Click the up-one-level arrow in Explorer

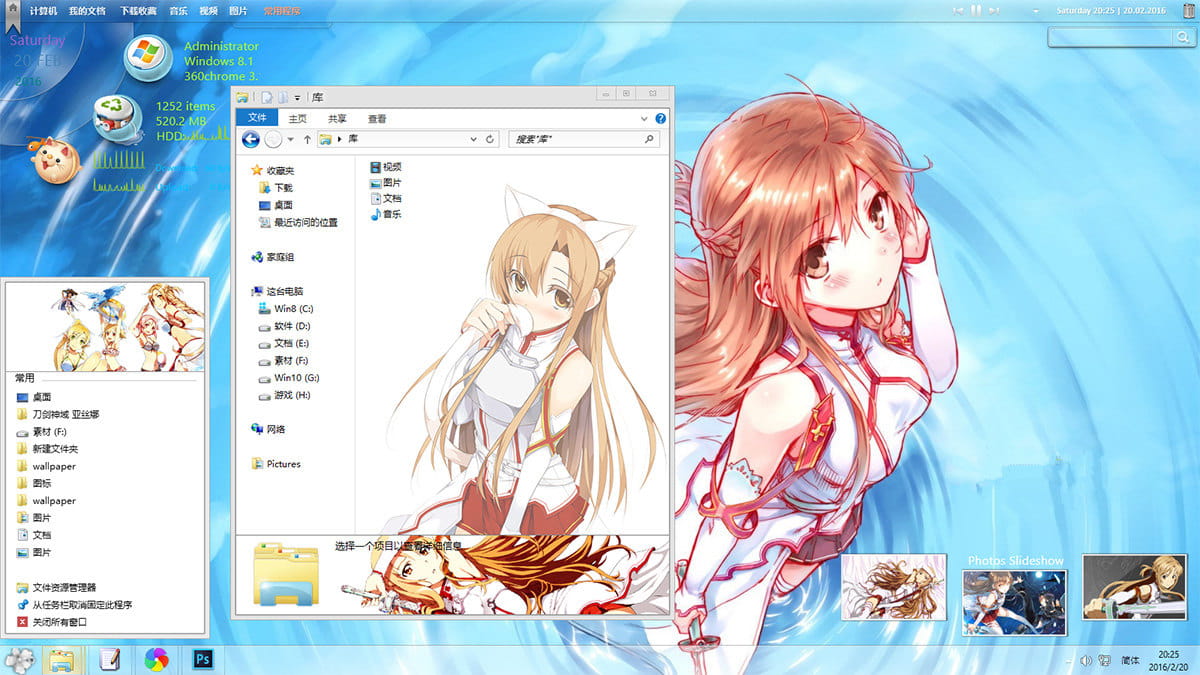(308, 138)
